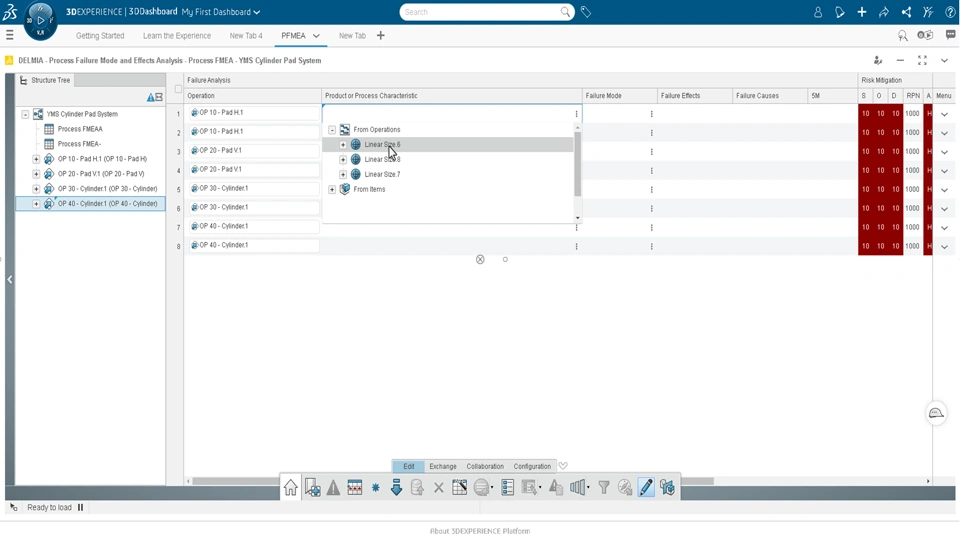
Task: Click the checklist icon in the action bar
Action: point(508,487)
